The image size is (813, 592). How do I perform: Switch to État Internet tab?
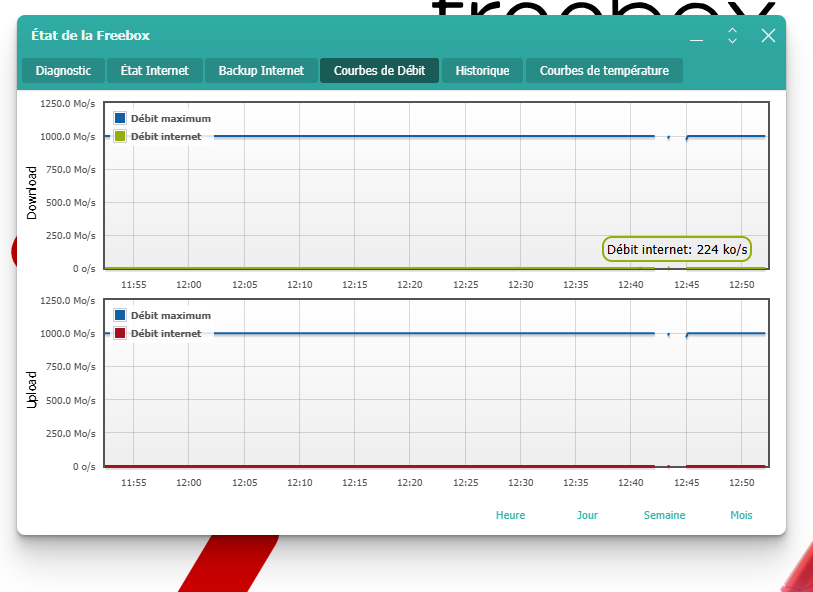tap(155, 71)
